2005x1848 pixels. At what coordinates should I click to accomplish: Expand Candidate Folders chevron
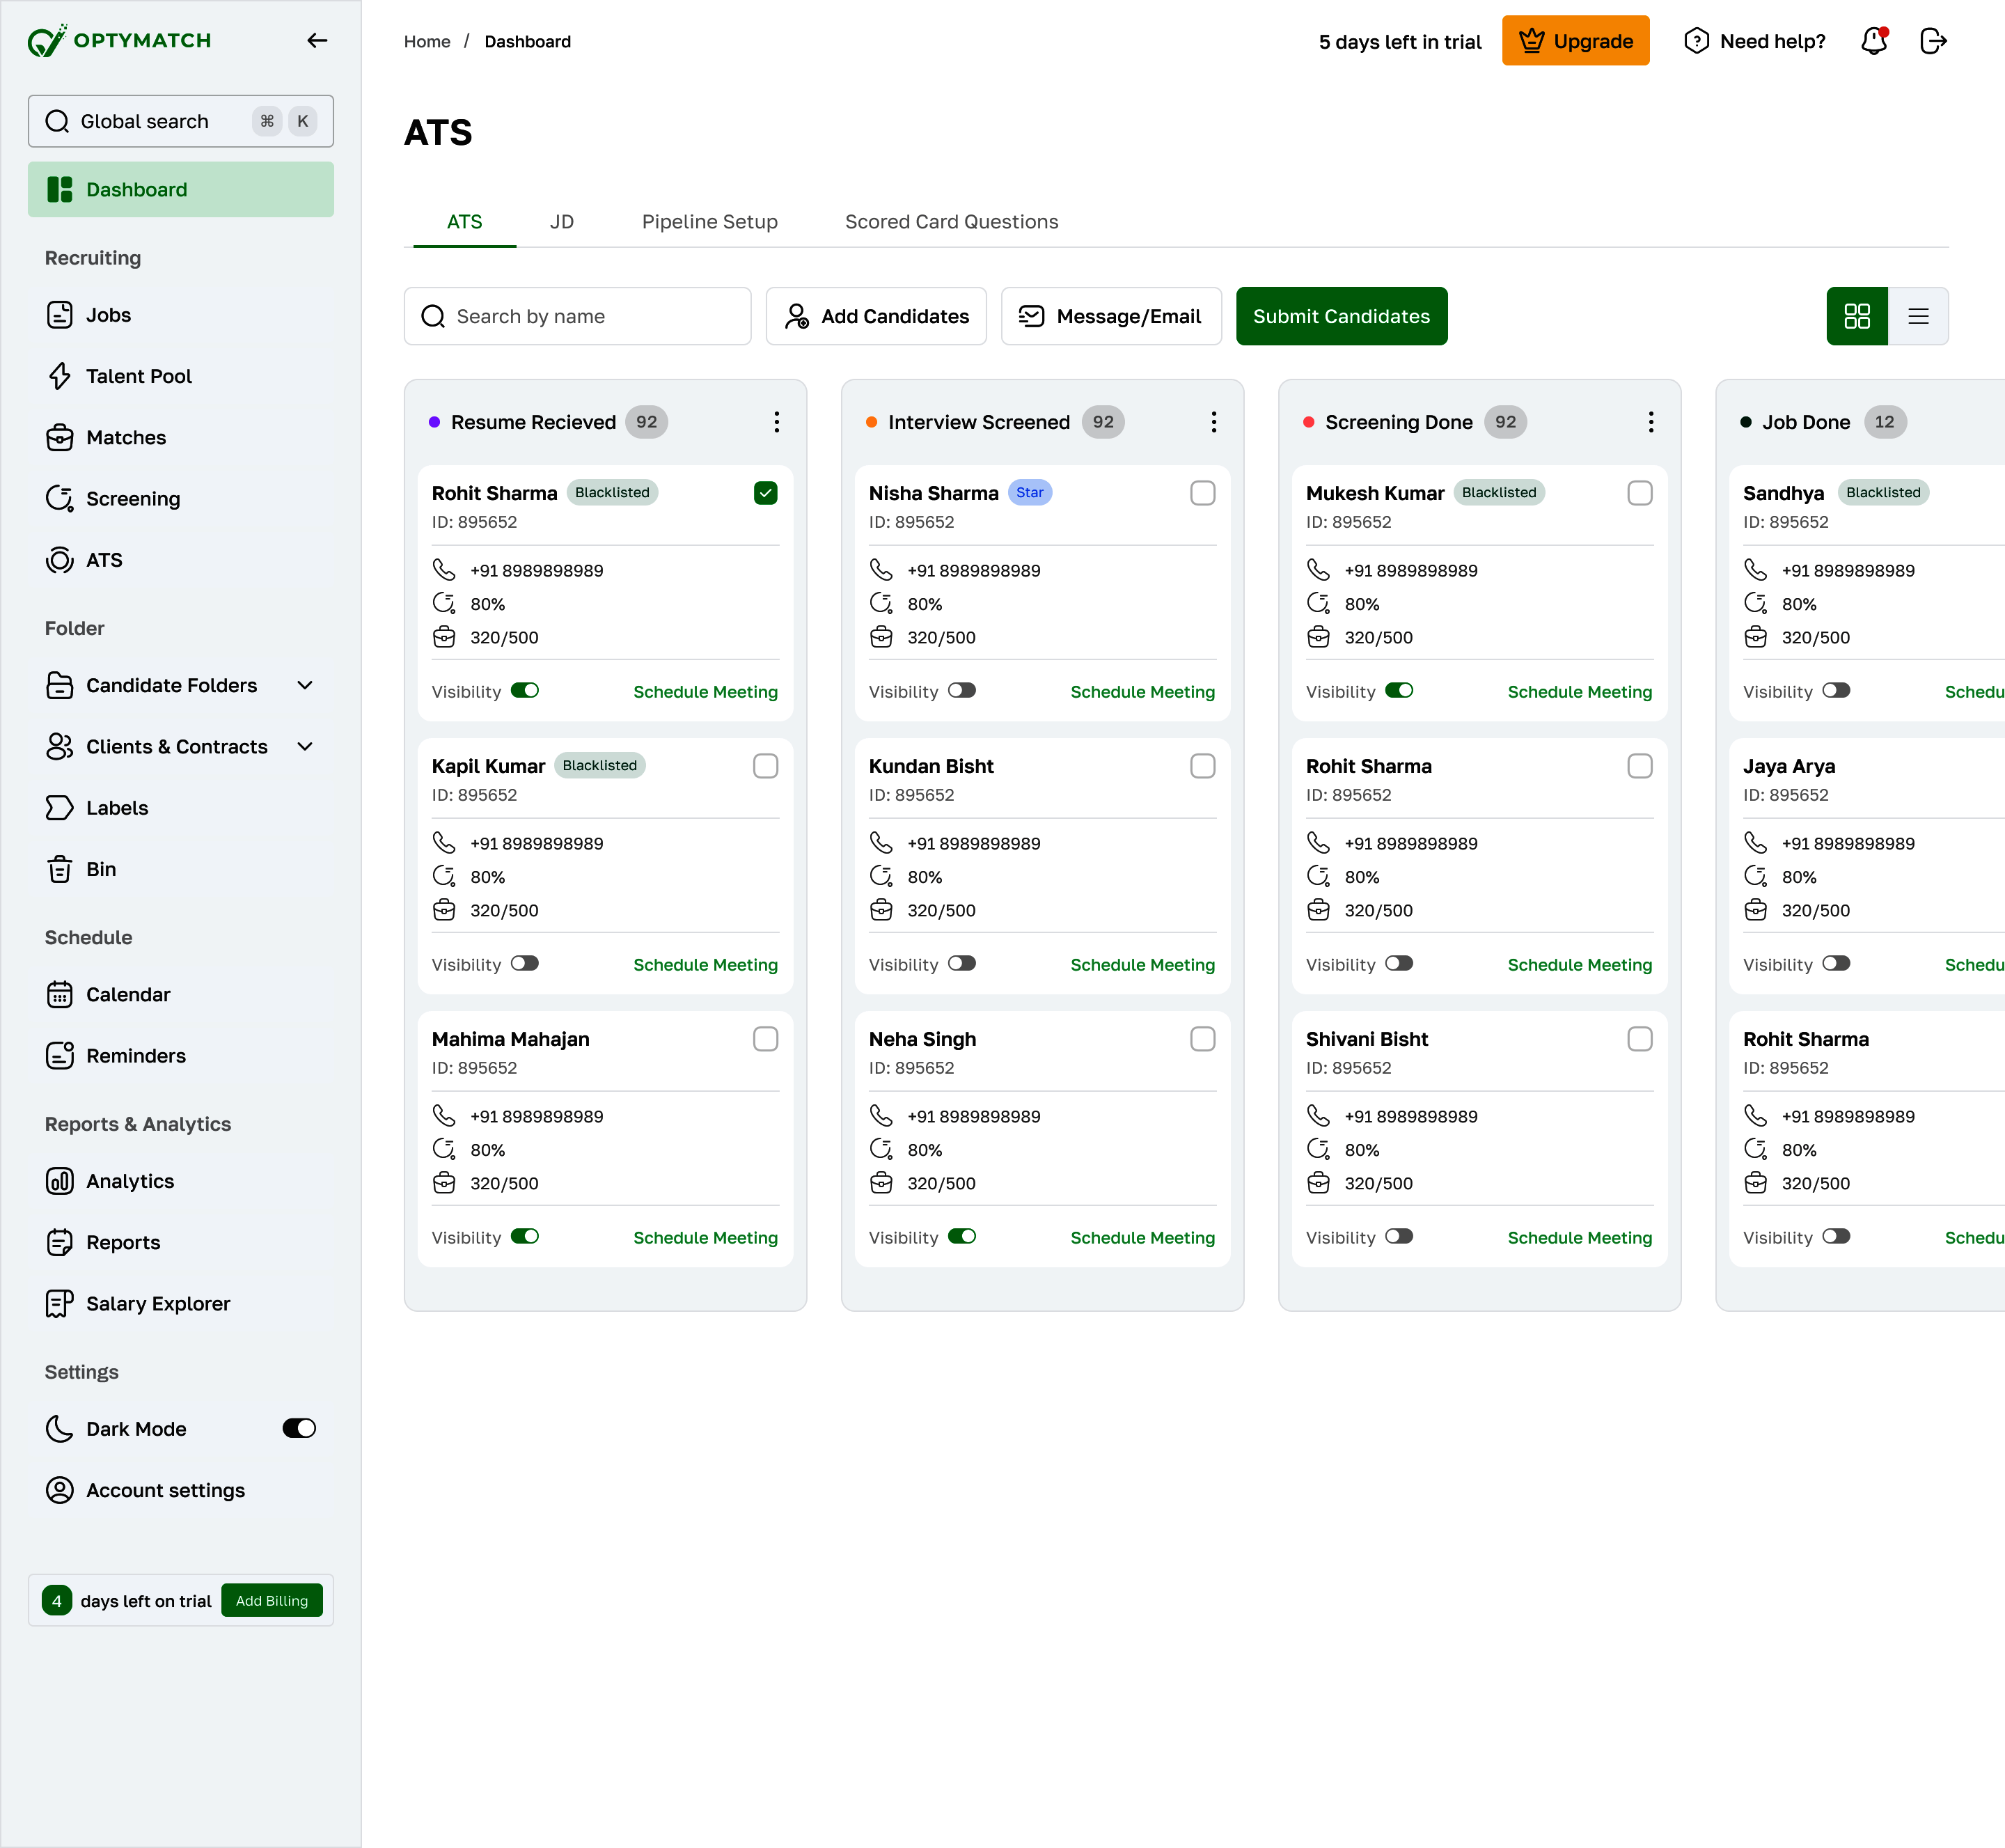tap(305, 685)
